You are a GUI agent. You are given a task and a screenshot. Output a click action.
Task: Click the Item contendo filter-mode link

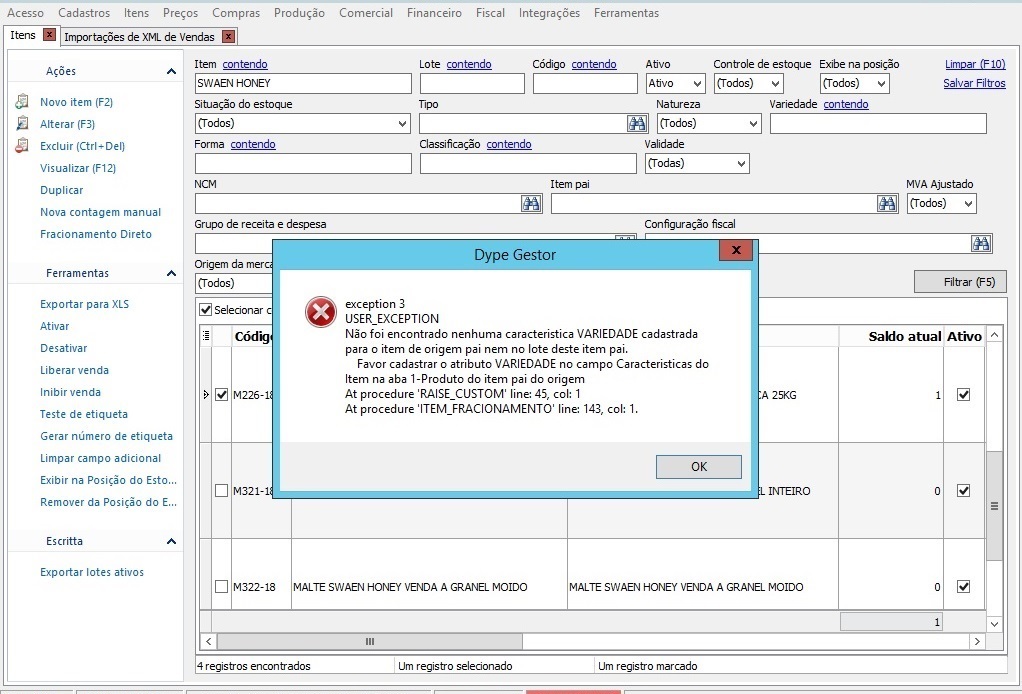point(245,64)
